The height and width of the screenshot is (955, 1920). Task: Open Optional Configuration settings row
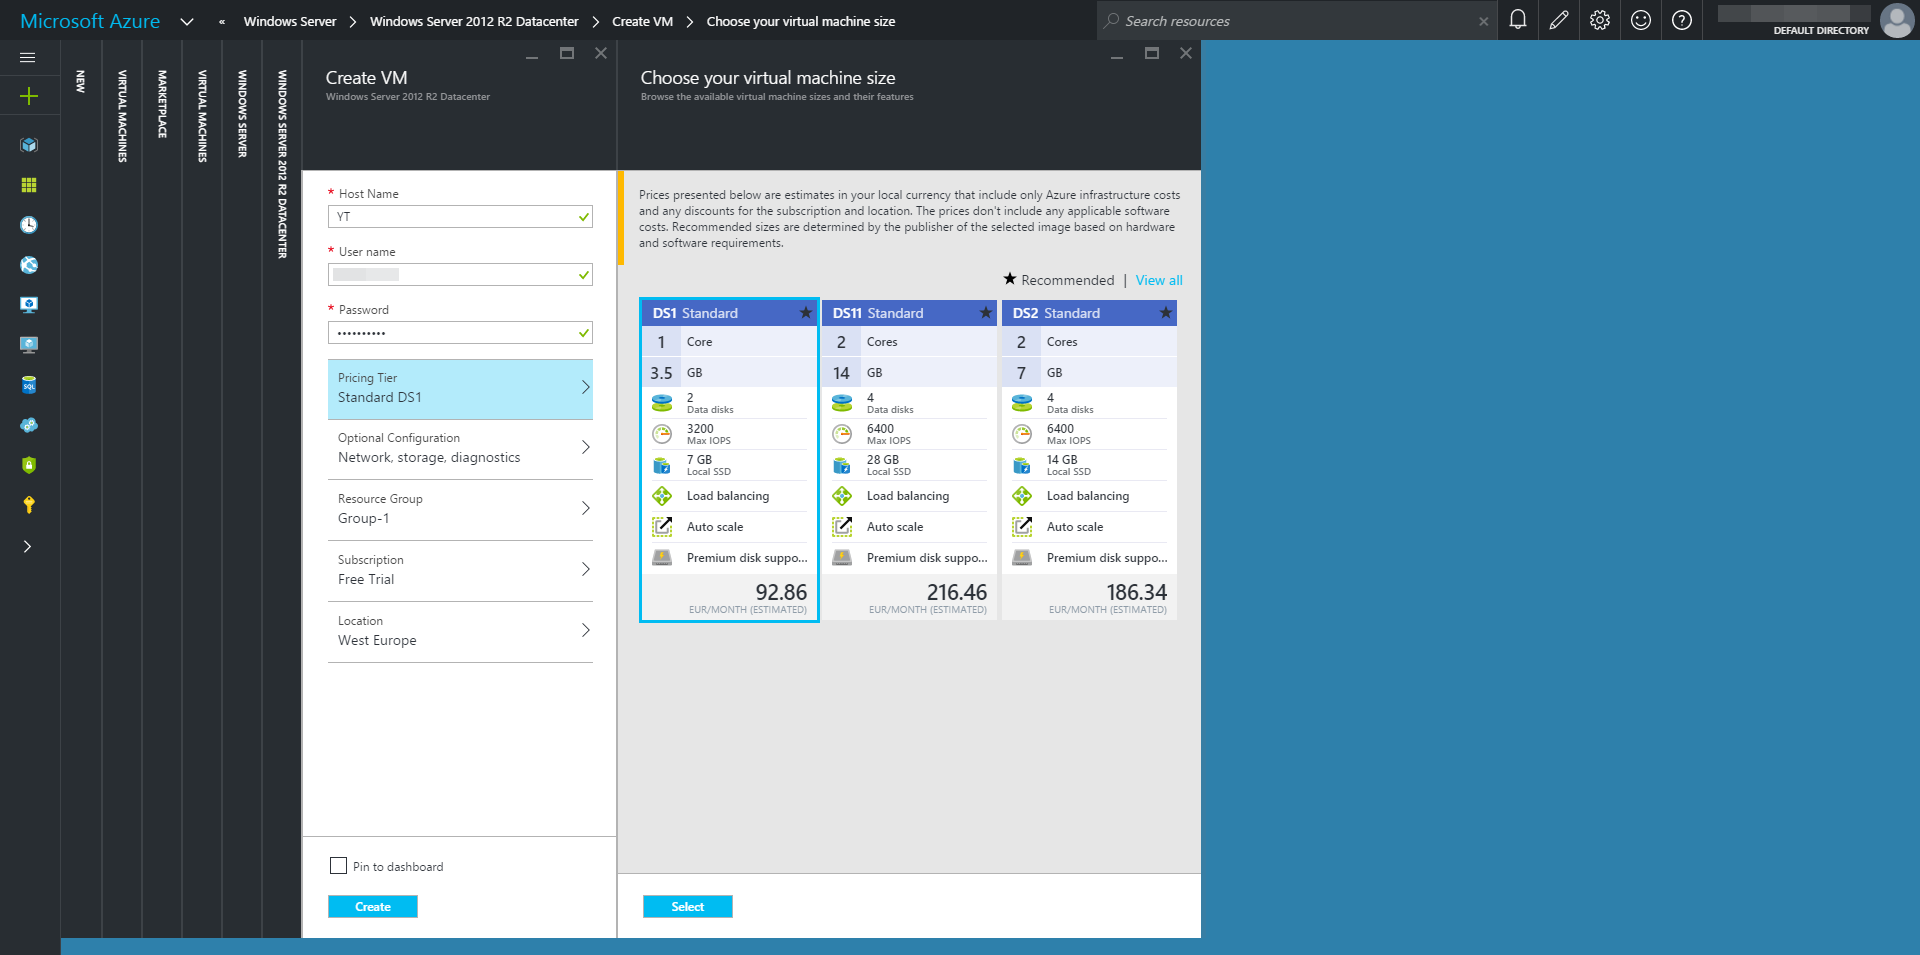tap(460, 449)
